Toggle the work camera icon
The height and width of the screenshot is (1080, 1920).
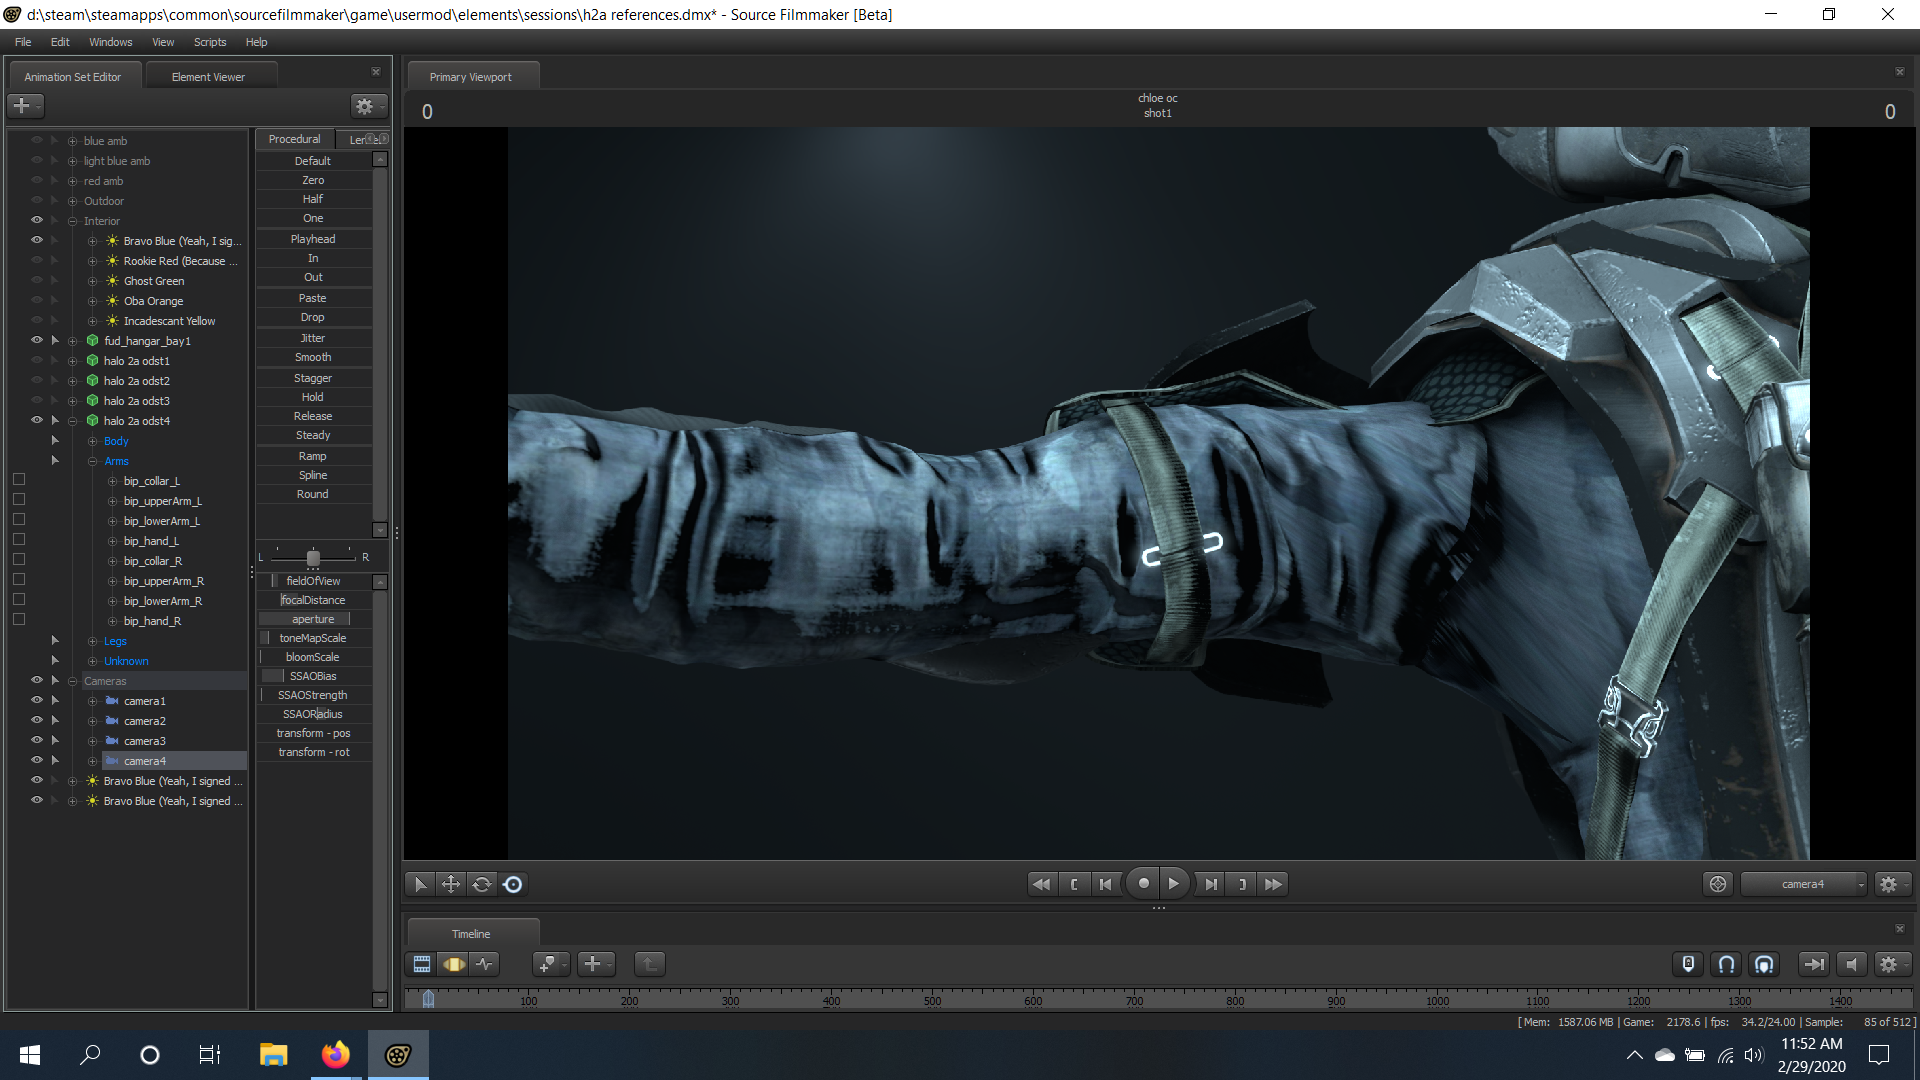(x=1718, y=884)
